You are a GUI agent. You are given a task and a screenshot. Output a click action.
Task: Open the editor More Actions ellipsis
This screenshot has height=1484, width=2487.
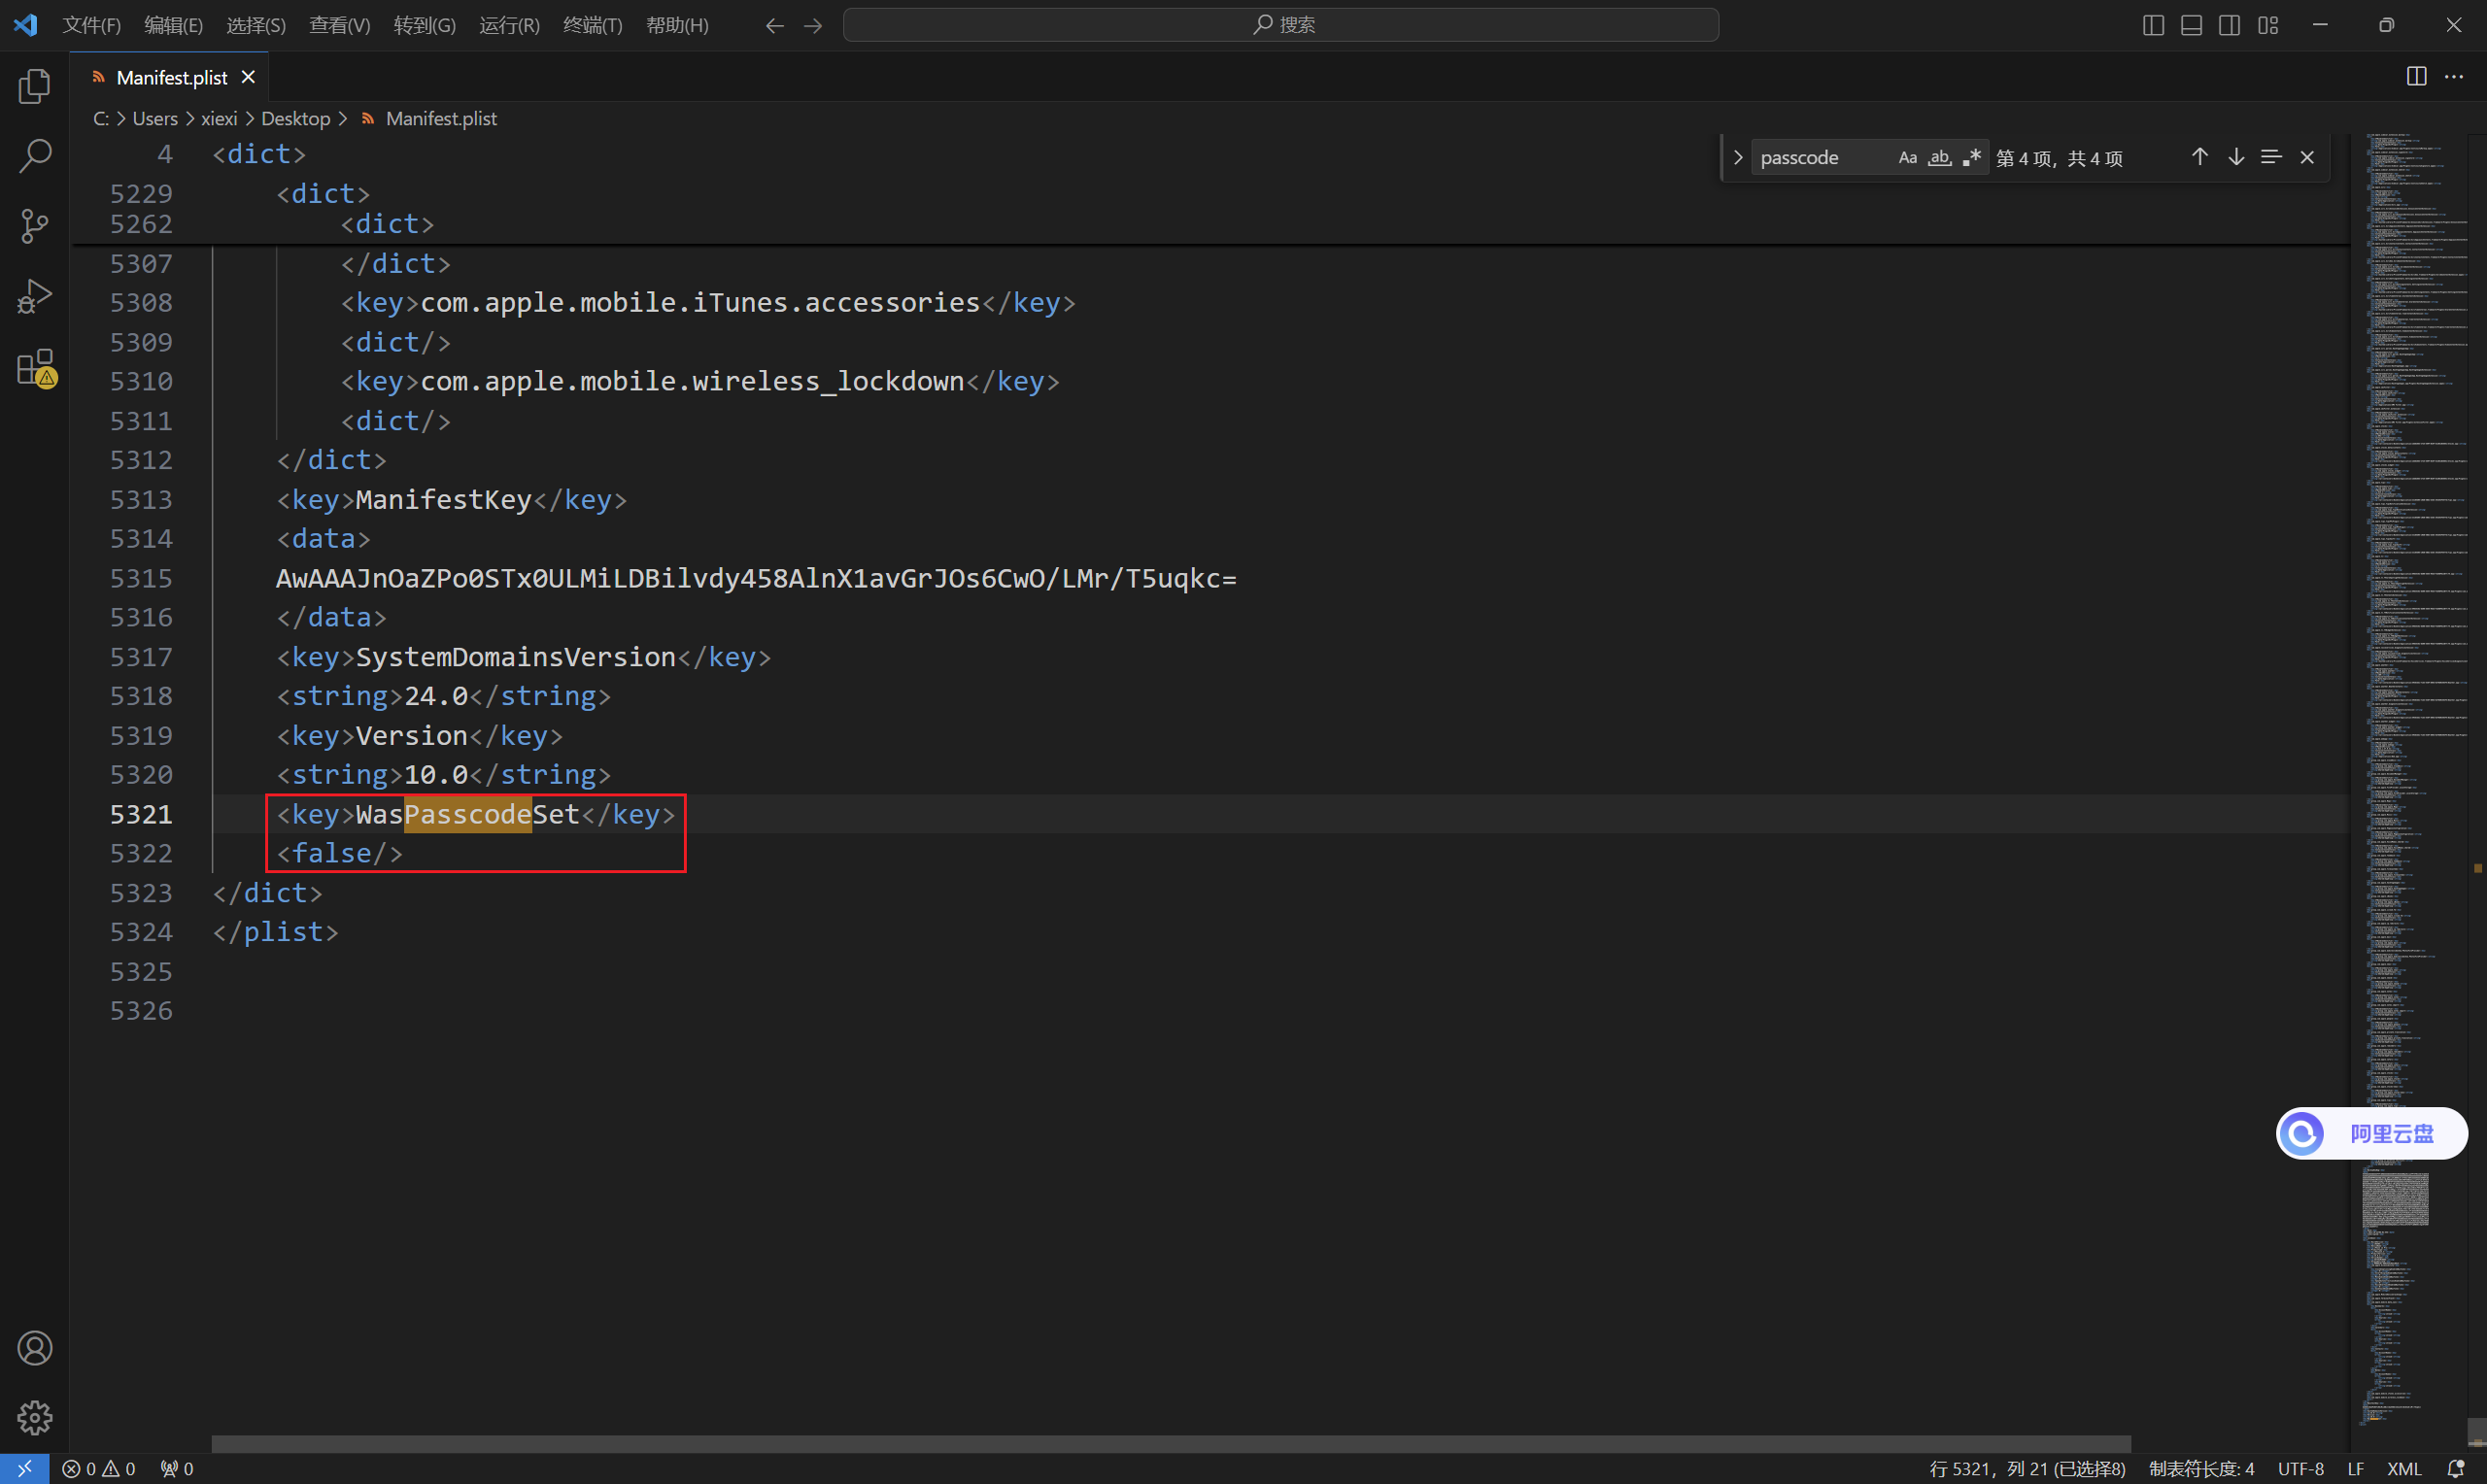click(x=2454, y=77)
